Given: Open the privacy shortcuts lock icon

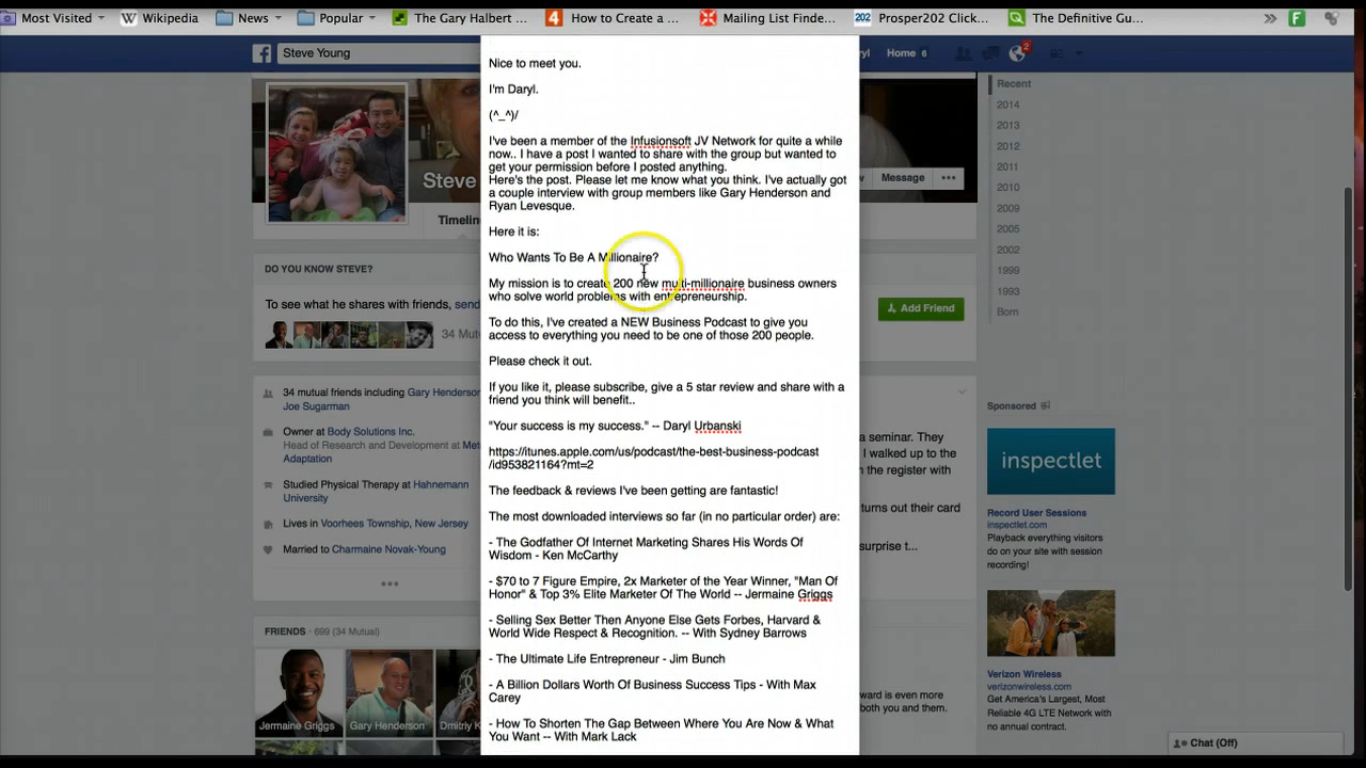Looking at the screenshot, I should [x=1056, y=53].
